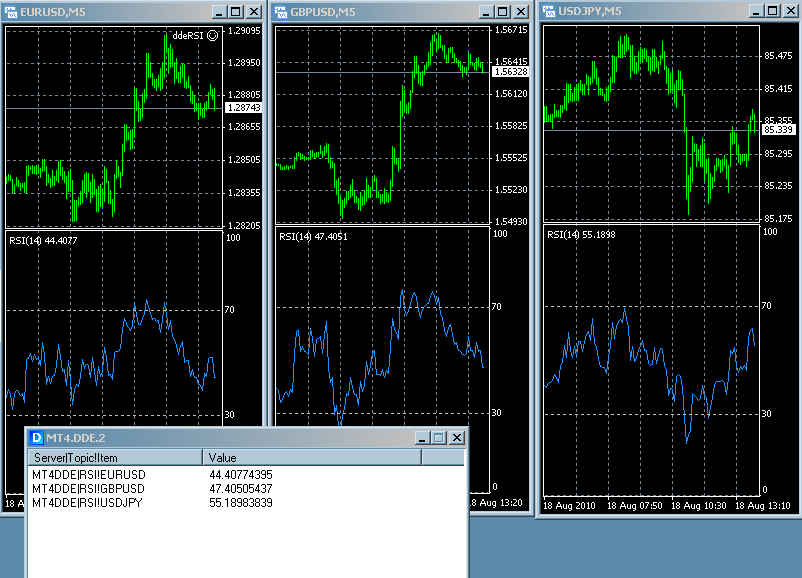The height and width of the screenshot is (578, 802).
Task: Click the EURUSD current price label 1.28743
Action: click(x=244, y=107)
